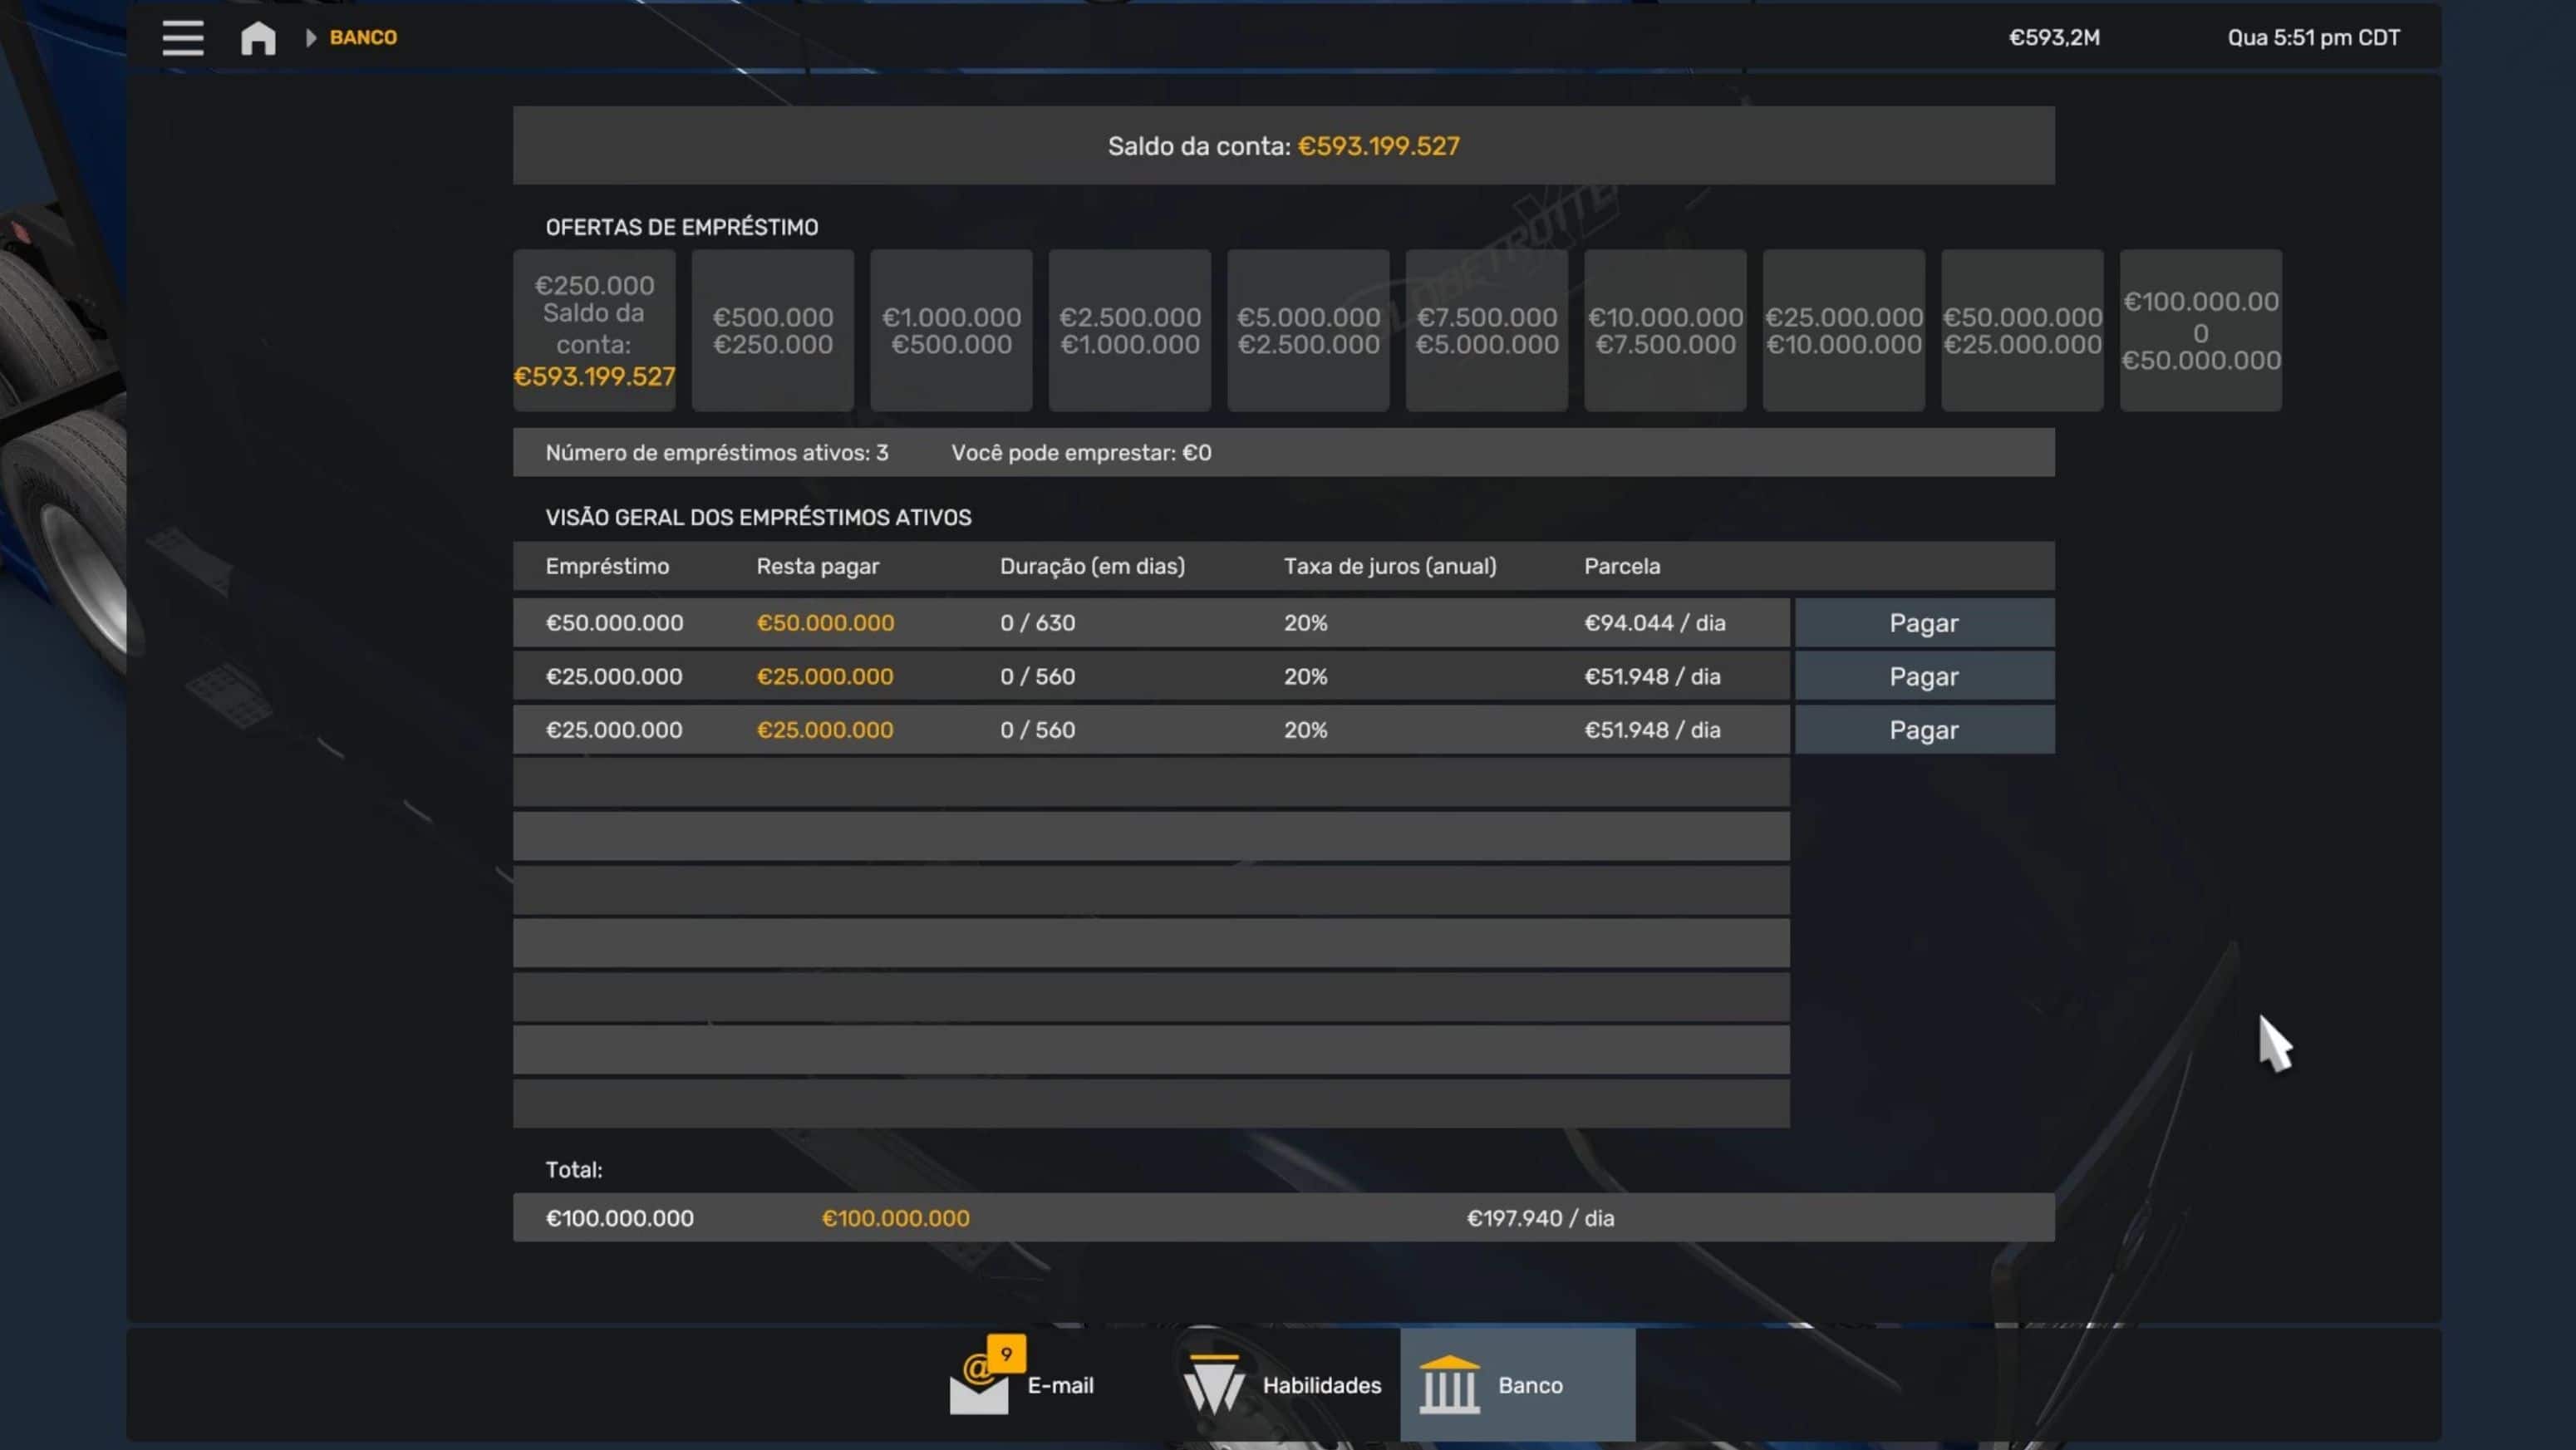Viewport: 2576px width, 1450px height.
Task: Pick the €1.000.000 loan offer tile
Action: point(950,330)
